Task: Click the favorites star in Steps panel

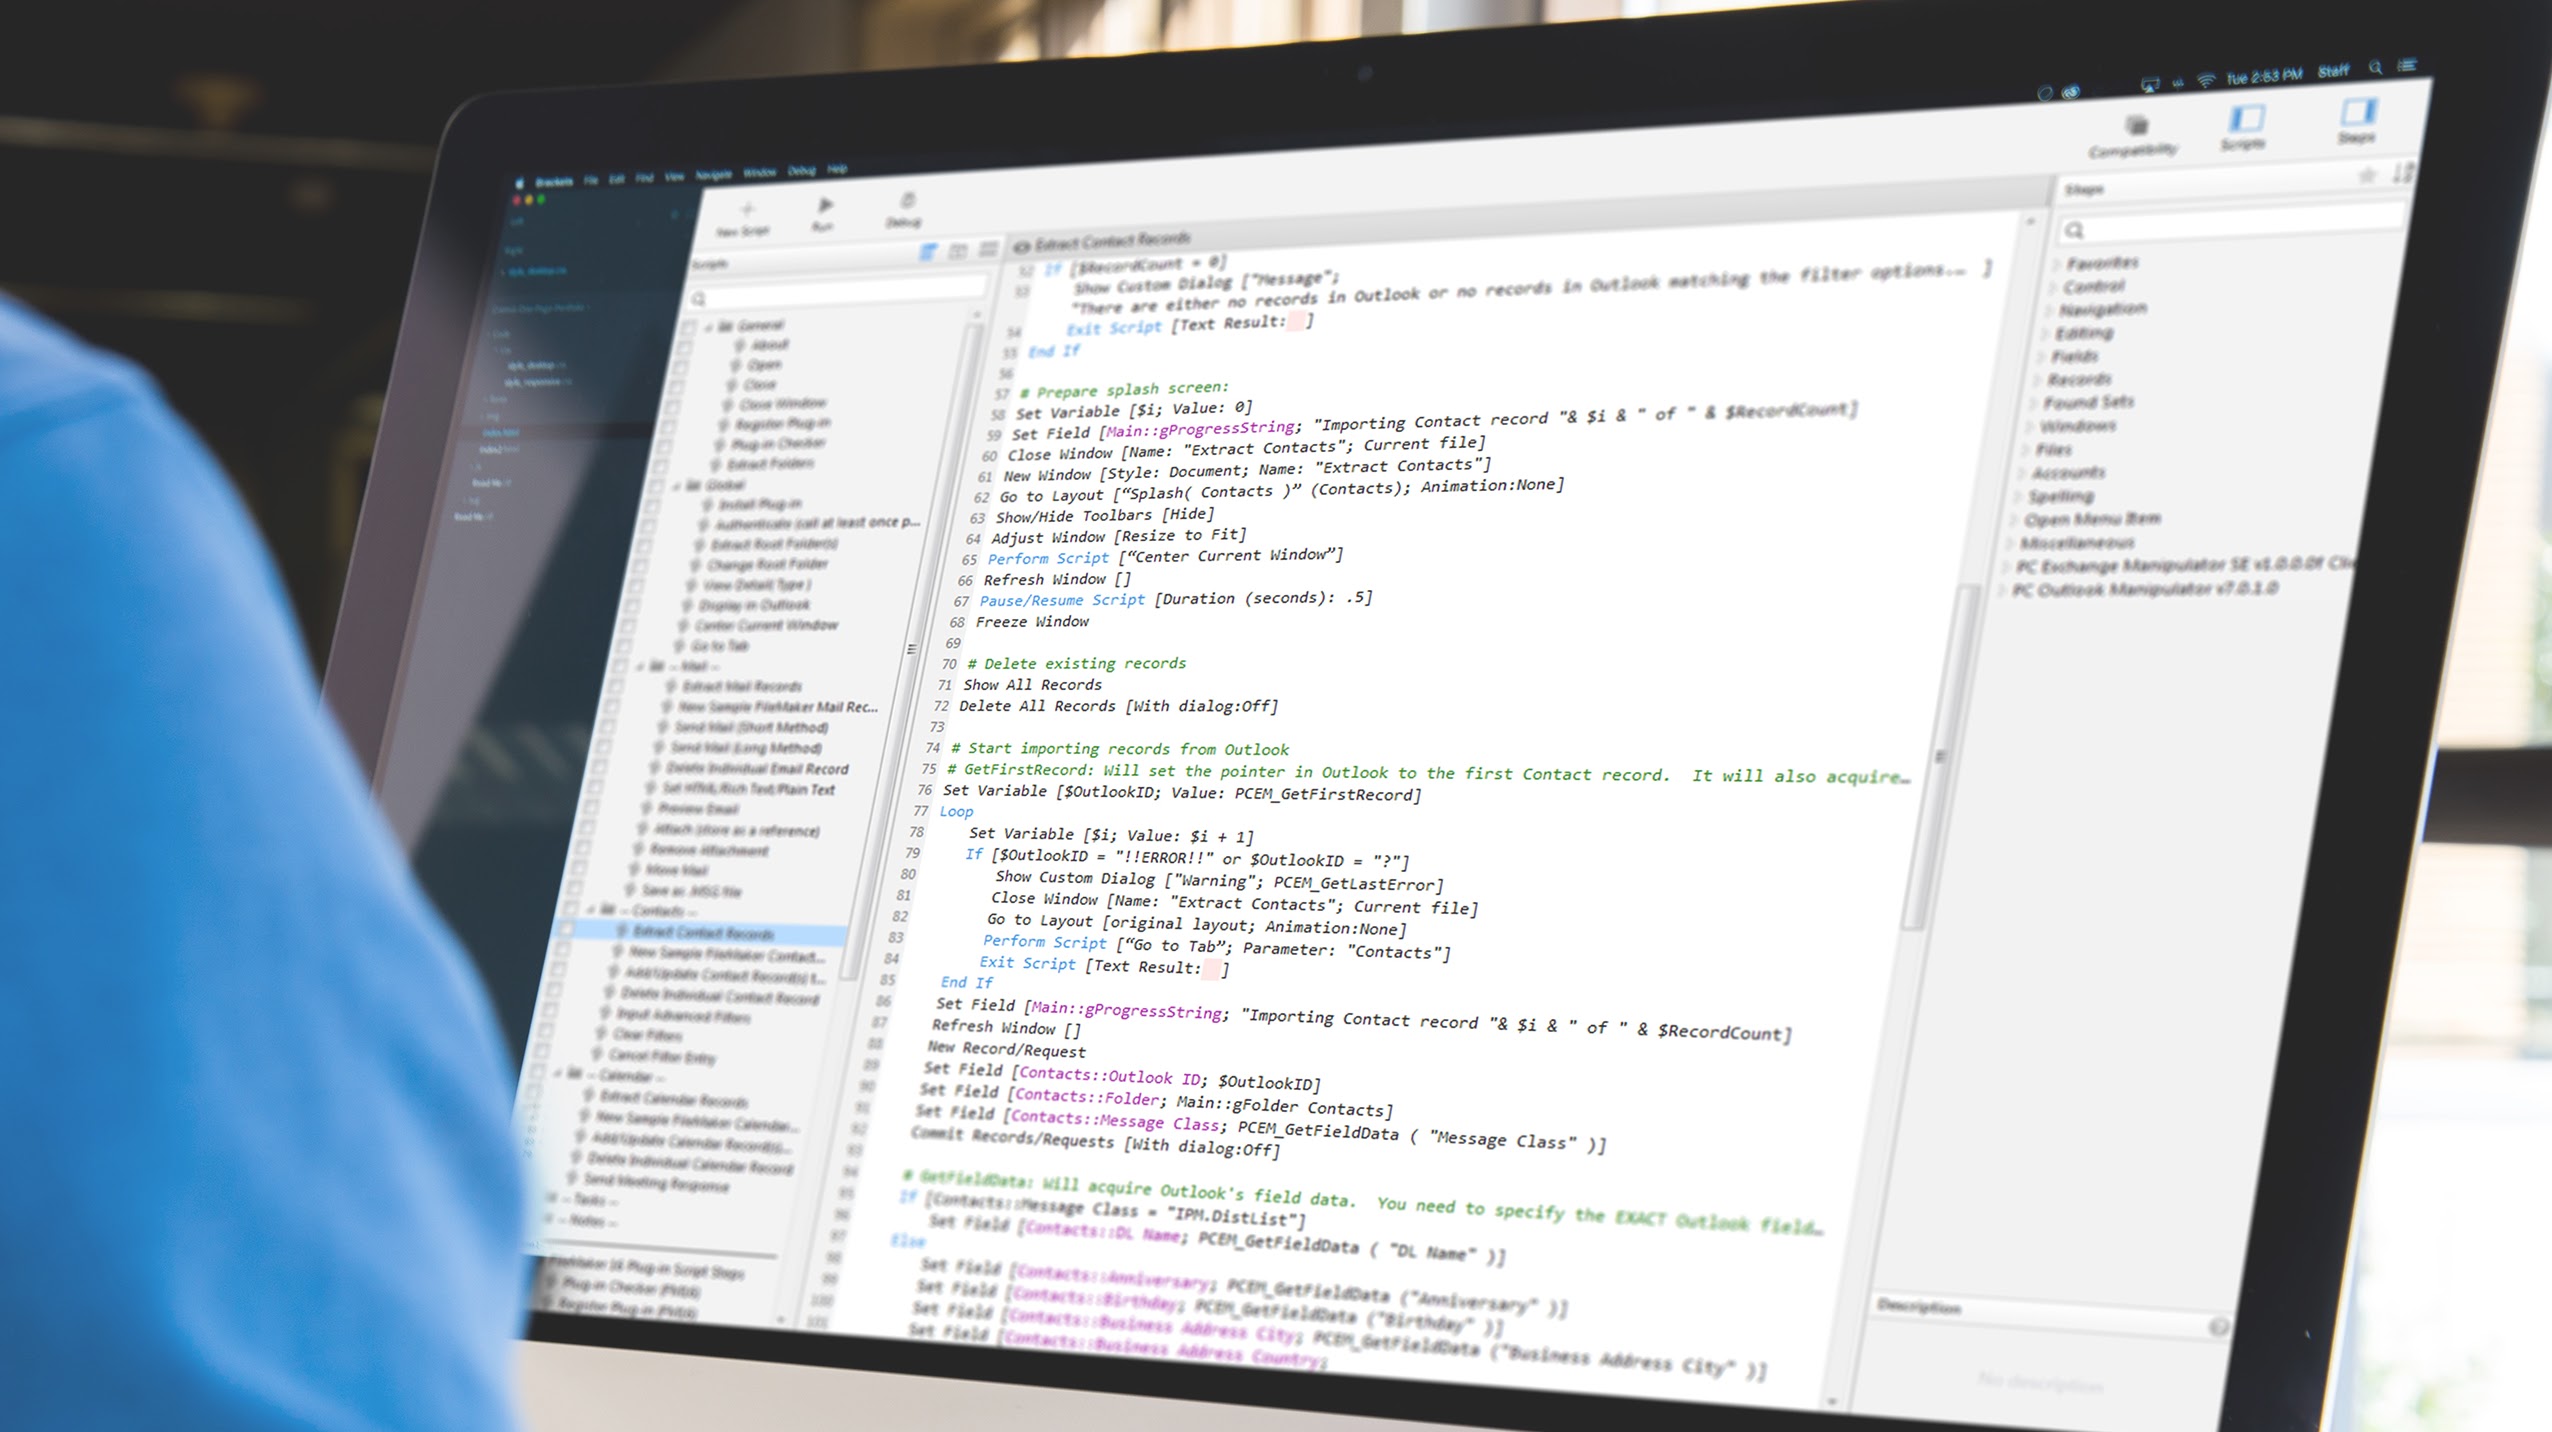Action: tap(2366, 176)
